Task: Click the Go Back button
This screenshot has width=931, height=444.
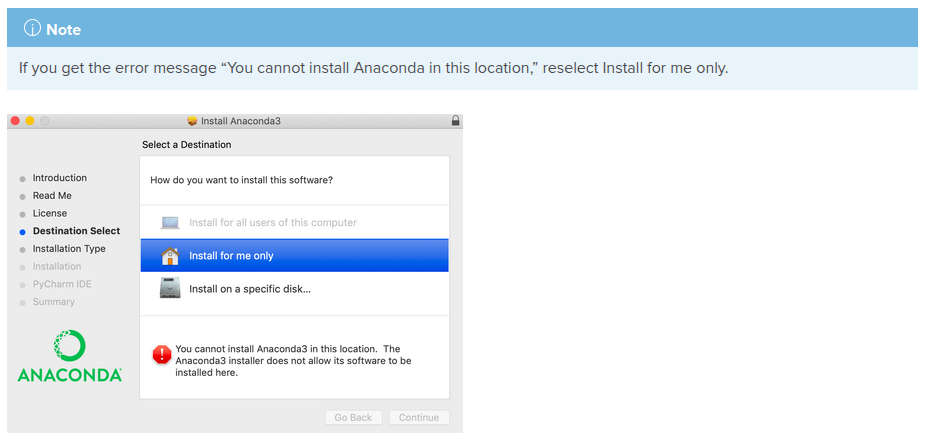Action: pyautogui.click(x=353, y=417)
